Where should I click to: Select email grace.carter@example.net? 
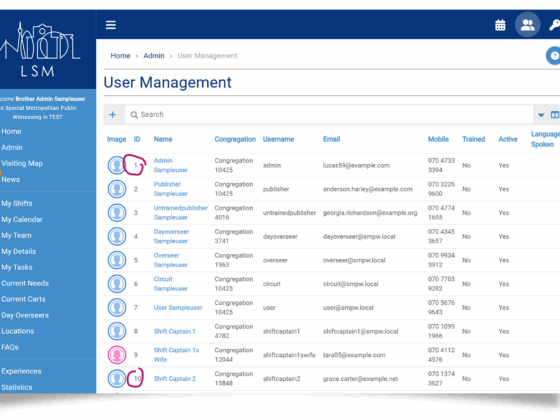(x=360, y=379)
